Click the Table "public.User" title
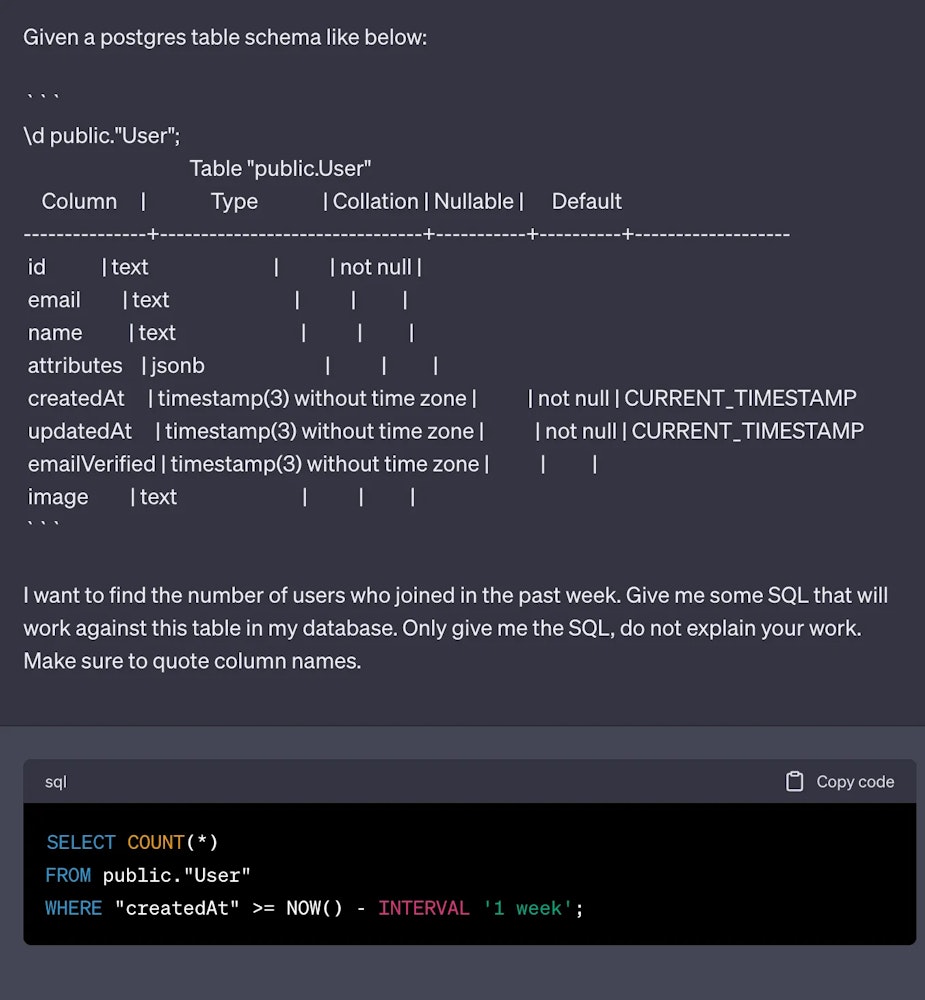Viewport: 925px width, 1000px height. click(x=280, y=168)
